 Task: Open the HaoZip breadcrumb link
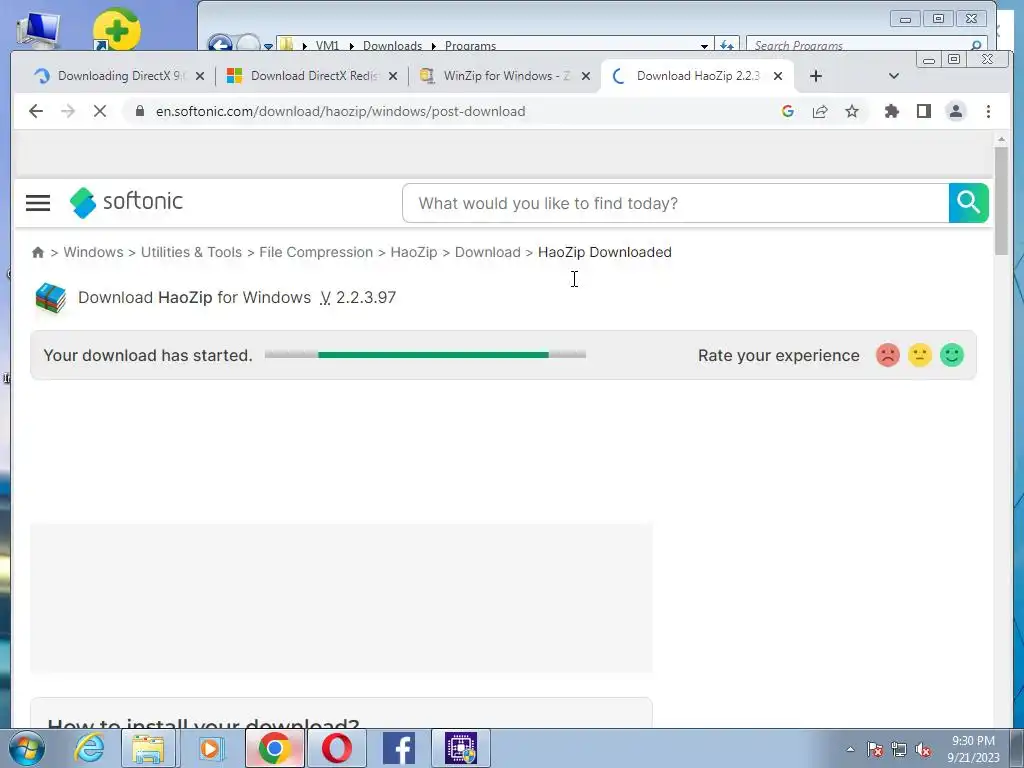point(414,252)
